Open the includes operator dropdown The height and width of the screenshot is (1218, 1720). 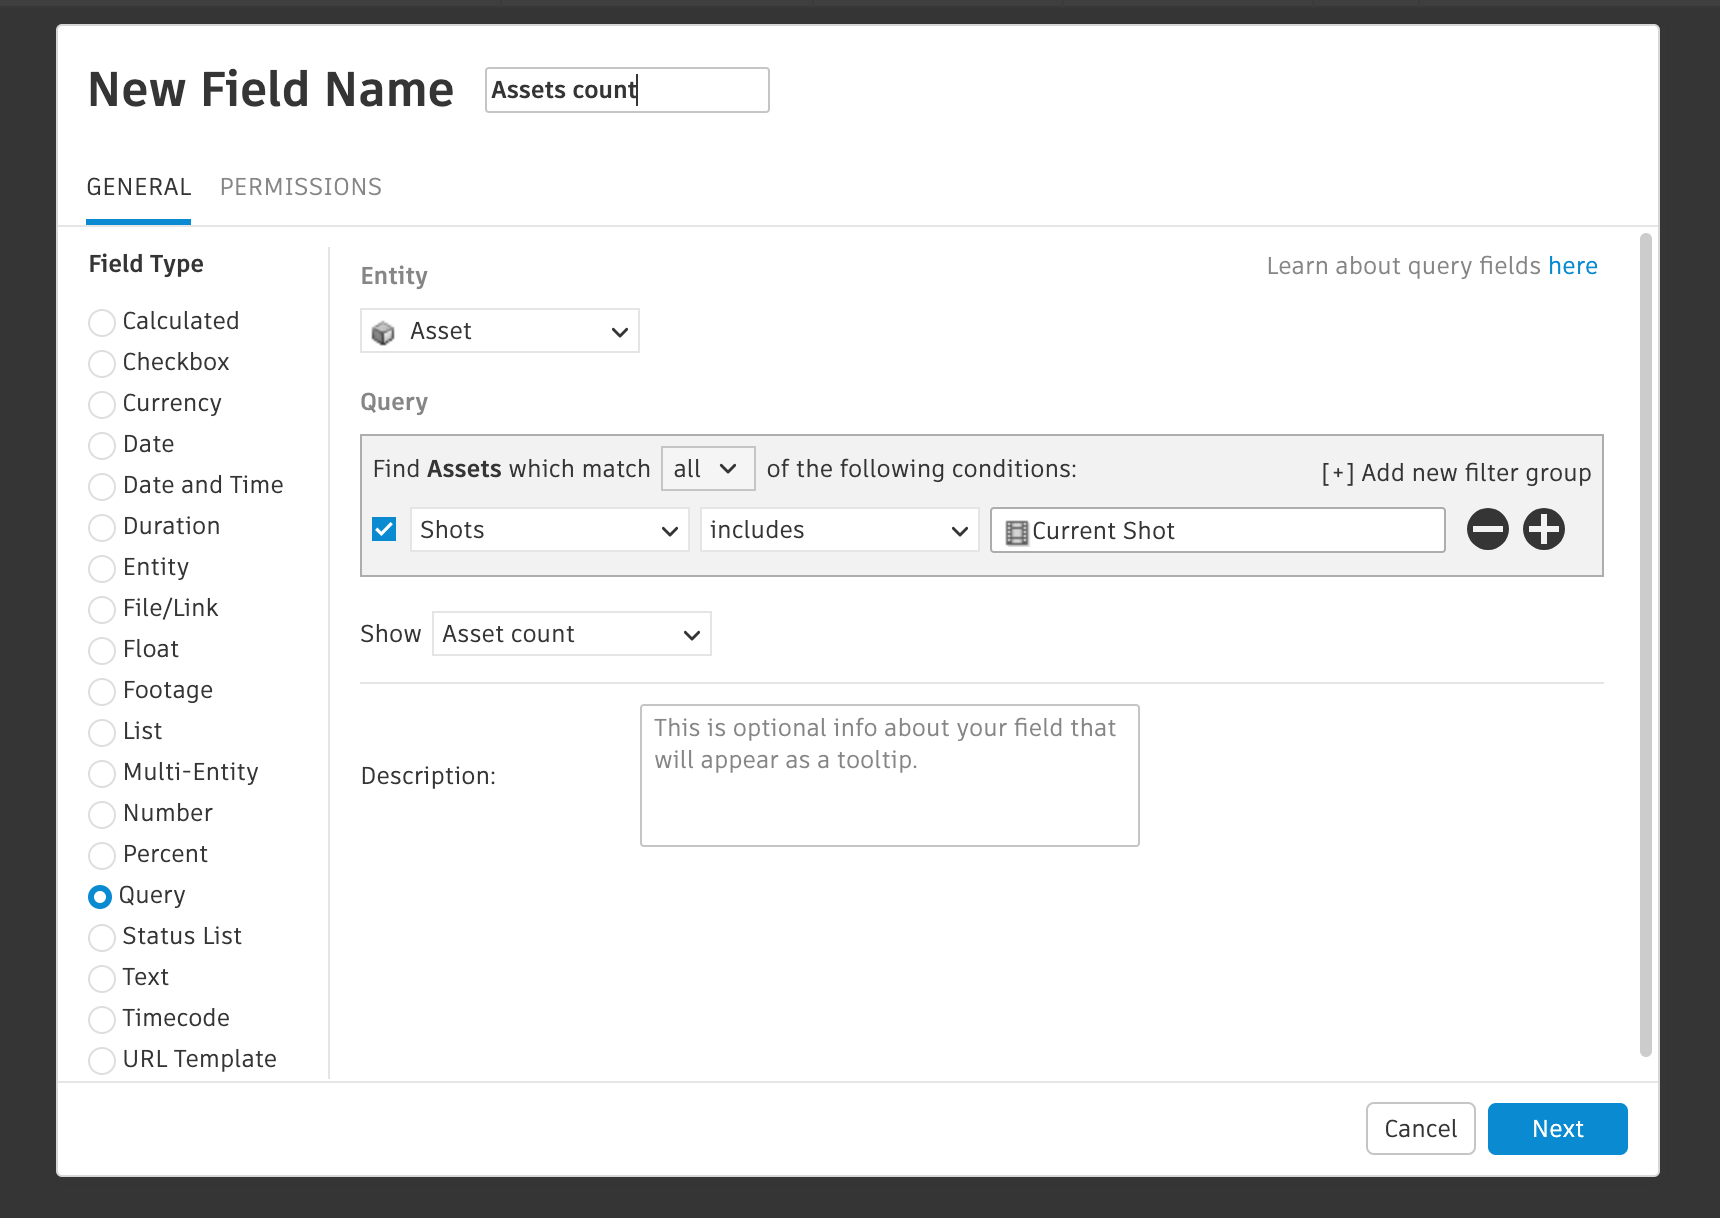point(839,530)
